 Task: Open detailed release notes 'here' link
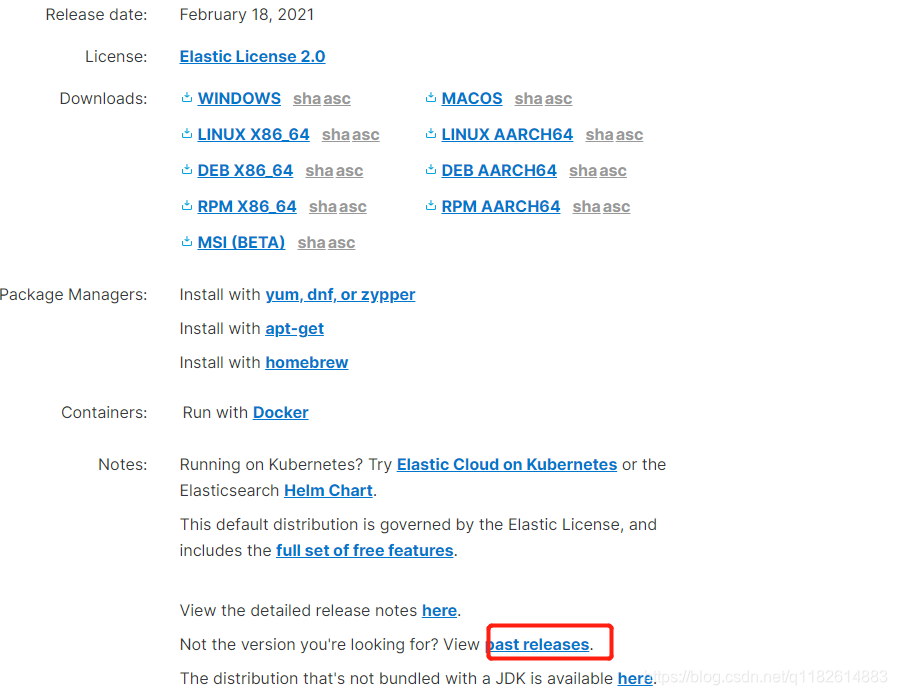pos(439,611)
